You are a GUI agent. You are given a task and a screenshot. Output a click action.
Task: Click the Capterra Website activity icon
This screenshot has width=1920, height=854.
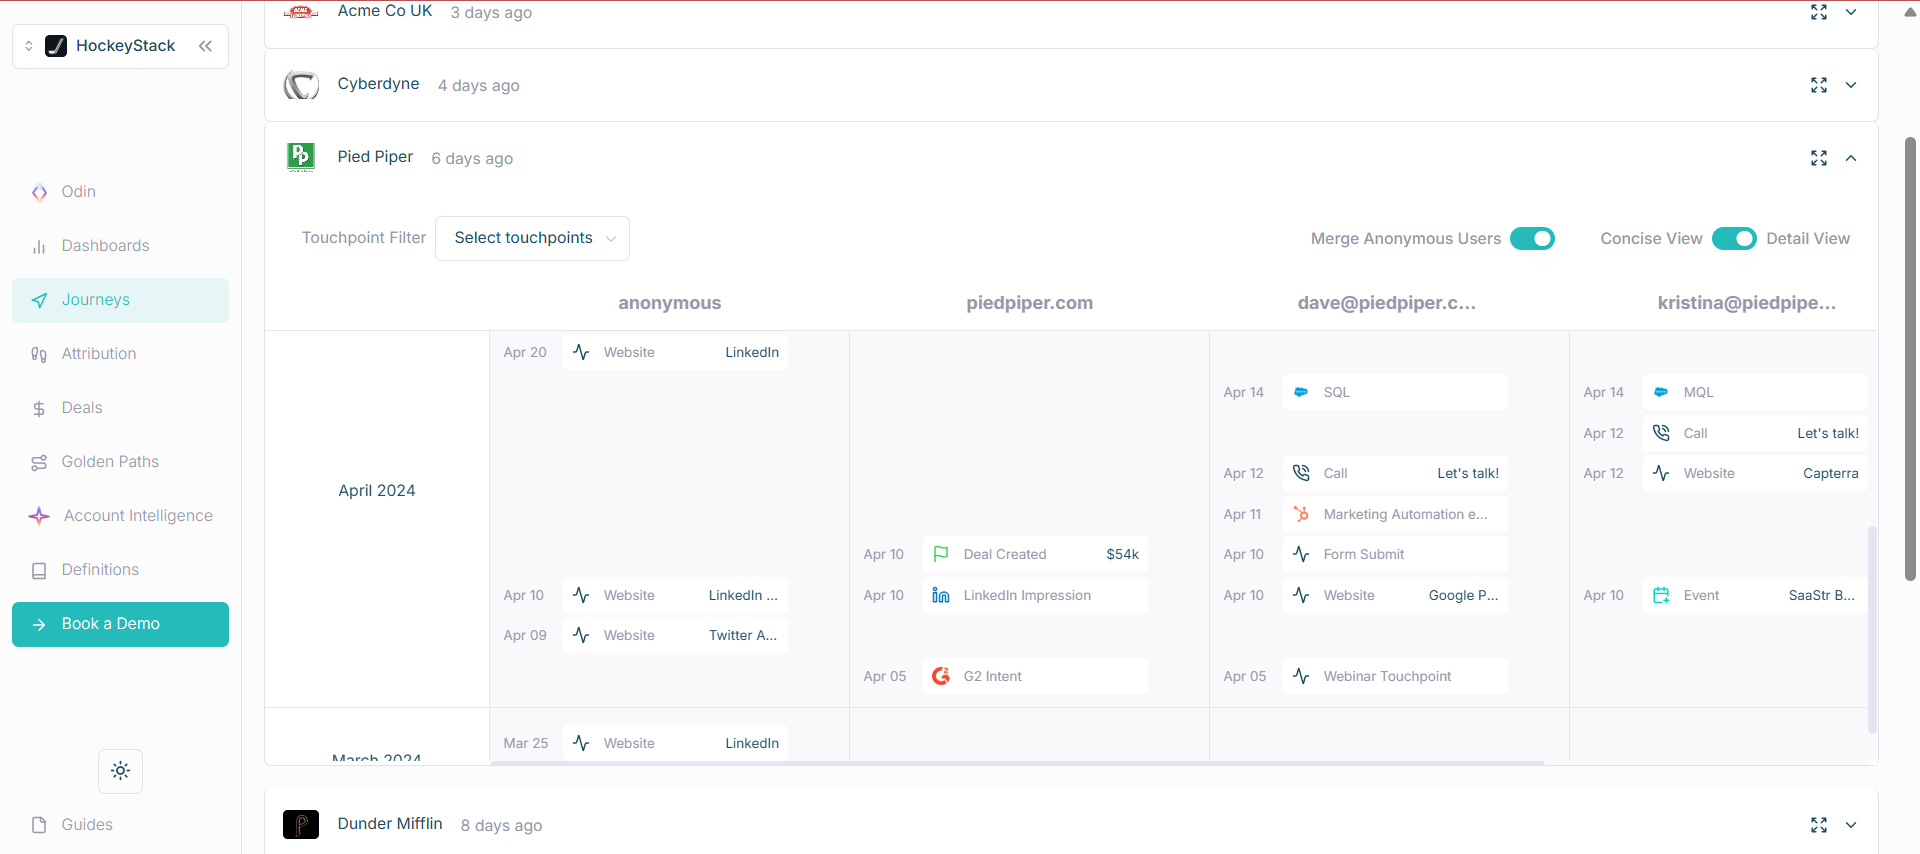click(x=1661, y=473)
